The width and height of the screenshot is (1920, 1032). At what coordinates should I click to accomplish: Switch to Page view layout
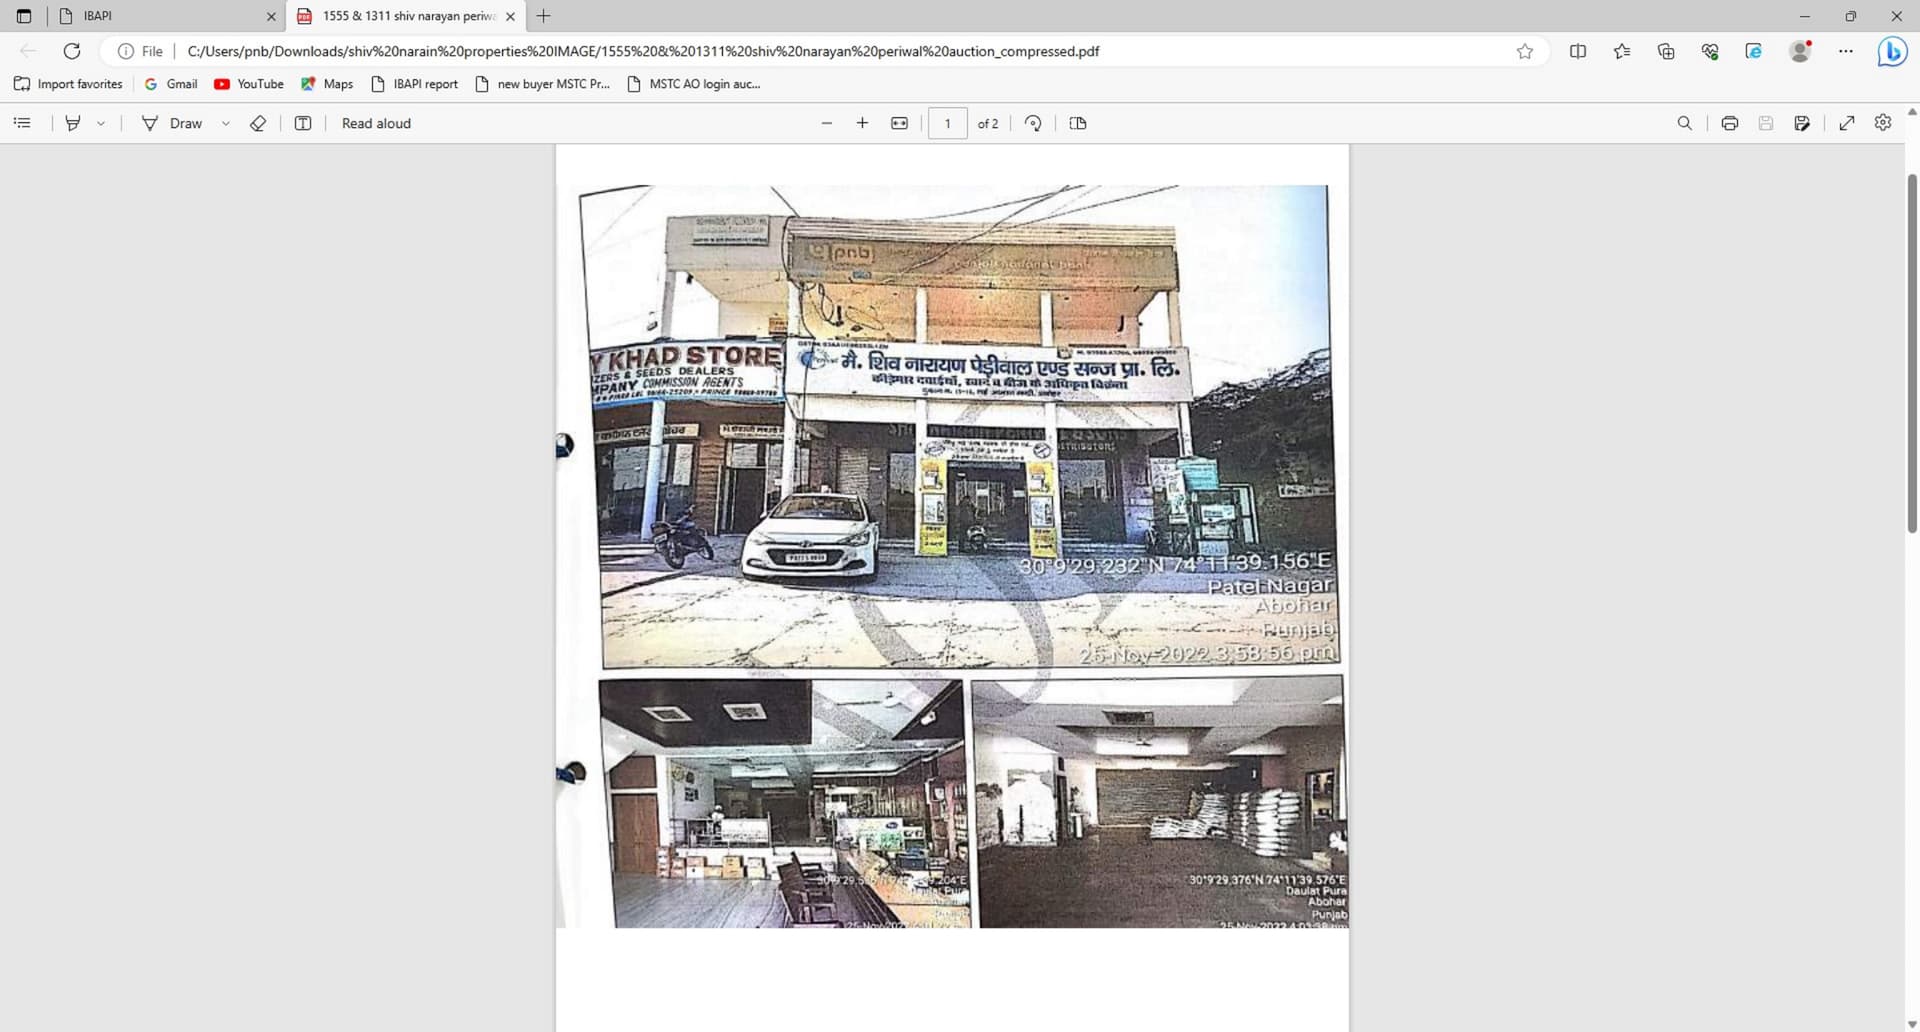click(x=1078, y=123)
